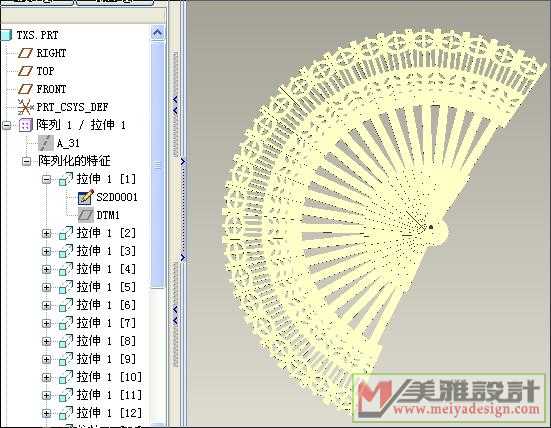The image size is (551, 428).
Task: Select the RIGHT datum plane icon
Action: (25, 53)
